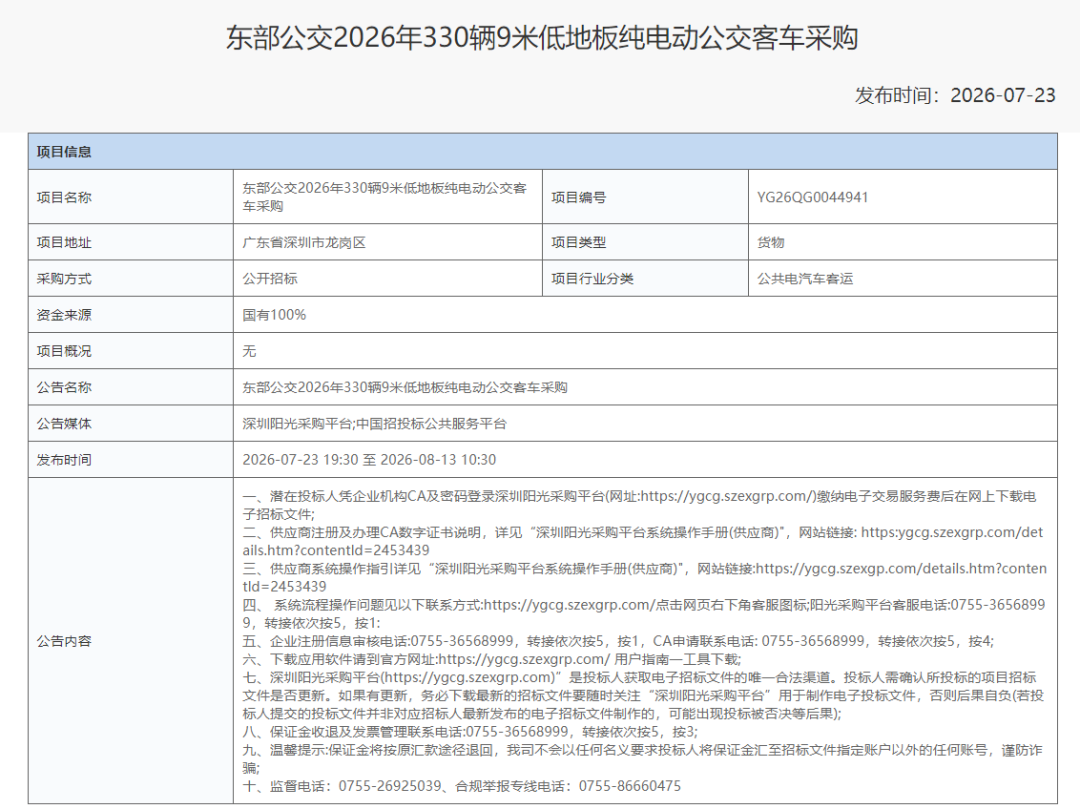This screenshot has height=809, width=1080.
Task: Click the date range 2026-07-23 19:30 至 2026-08-13 10:30
Action: click(x=369, y=459)
